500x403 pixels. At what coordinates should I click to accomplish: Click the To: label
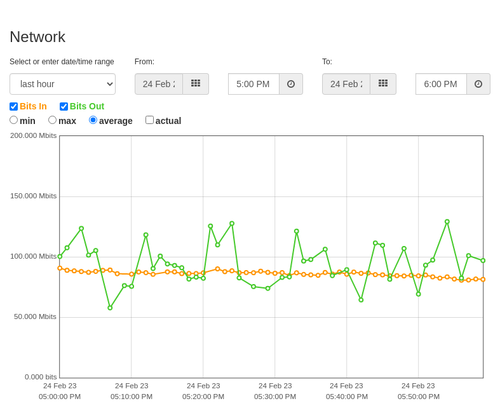click(x=327, y=62)
